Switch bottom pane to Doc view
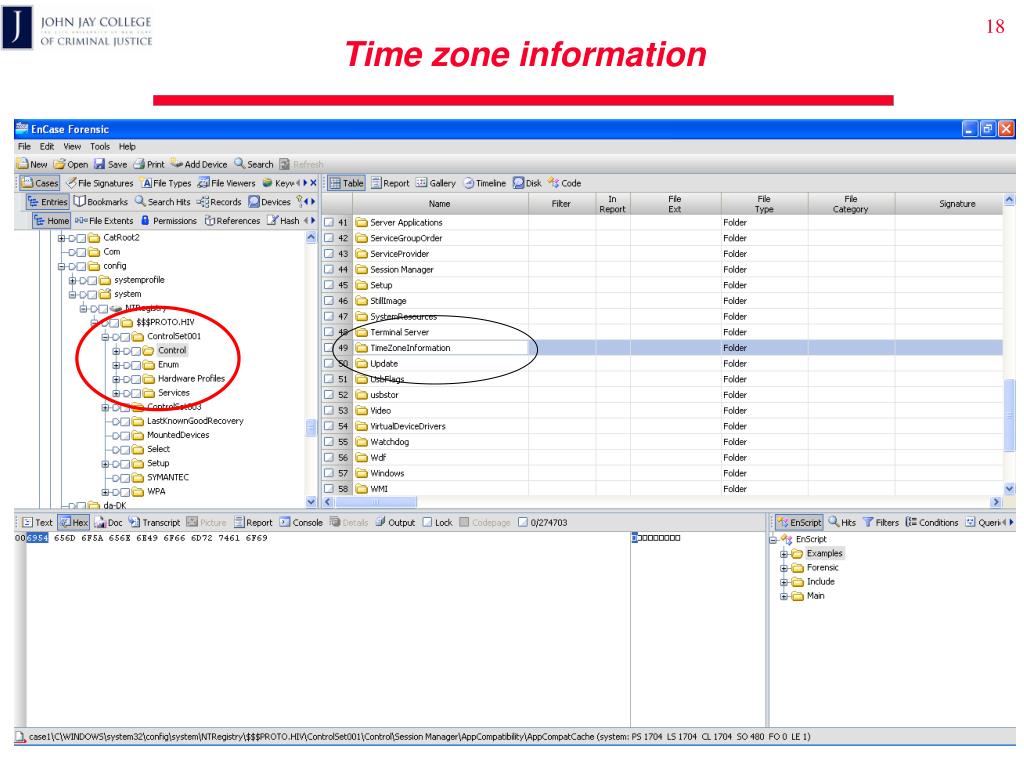This screenshot has width=1024, height=768. pos(108,522)
